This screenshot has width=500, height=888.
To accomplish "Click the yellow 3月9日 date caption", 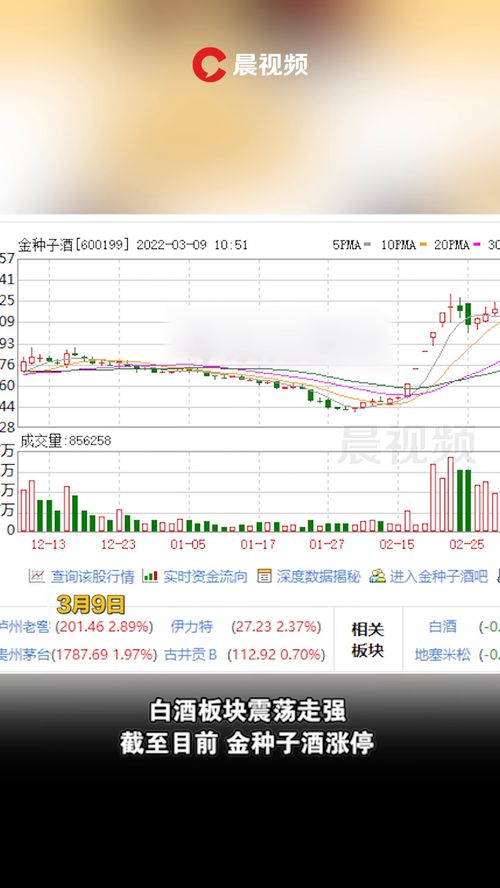I will tap(91, 605).
